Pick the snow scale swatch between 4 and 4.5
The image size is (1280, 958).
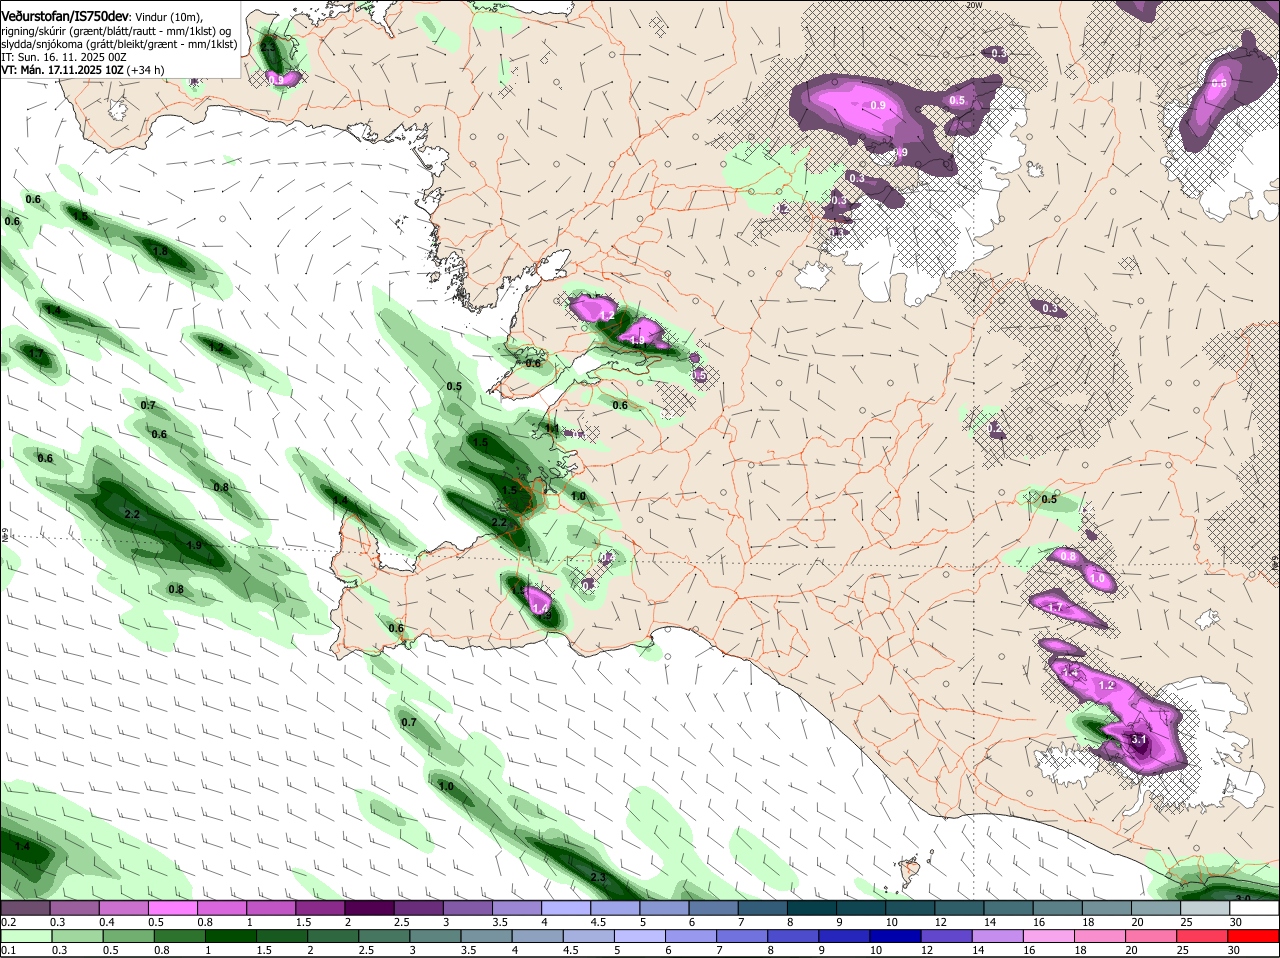pyautogui.click(x=567, y=908)
